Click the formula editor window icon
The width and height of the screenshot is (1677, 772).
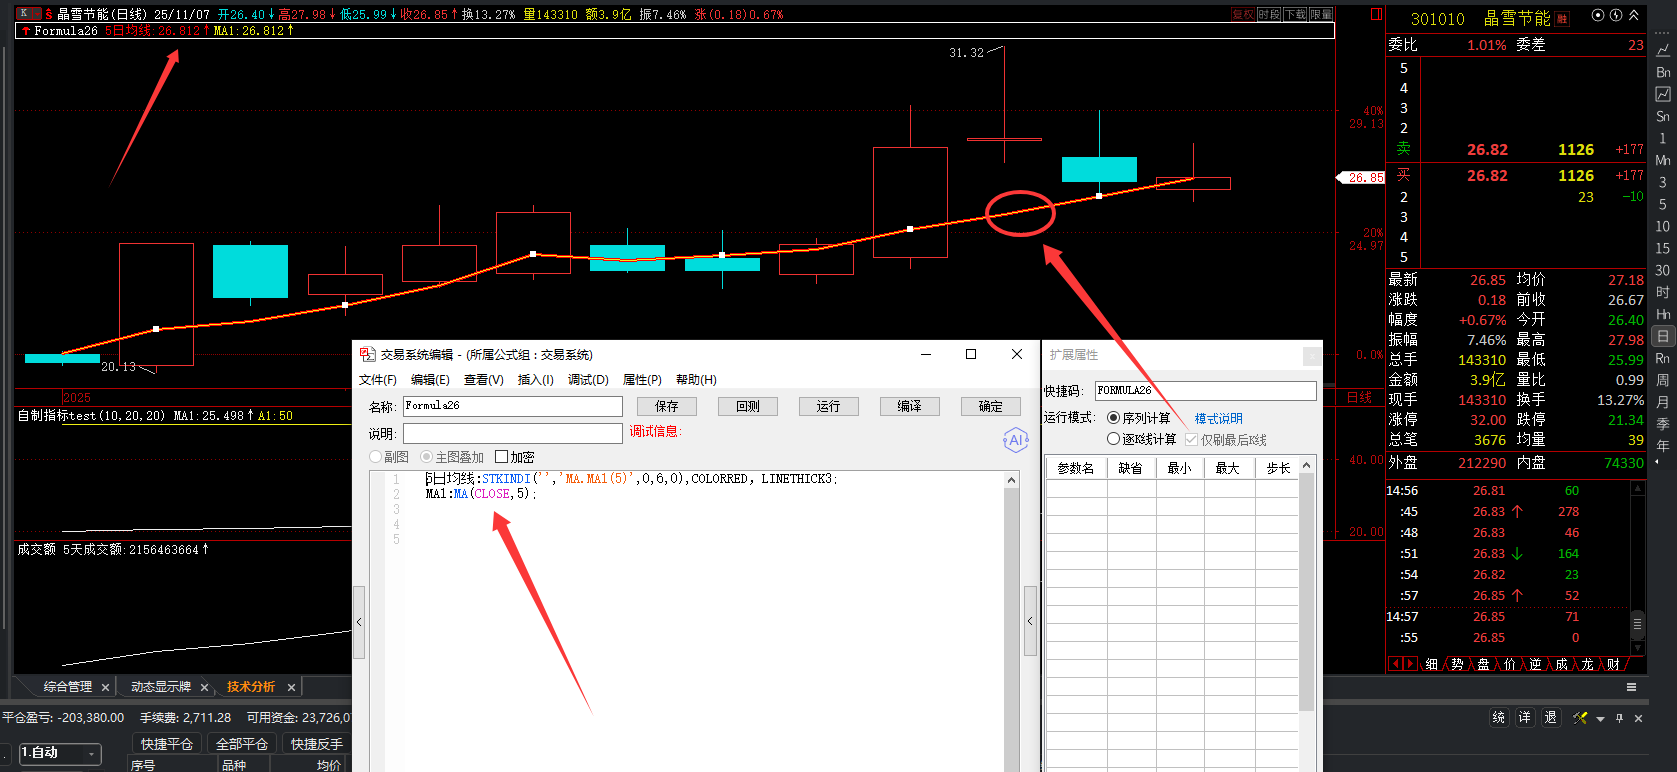click(x=367, y=354)
